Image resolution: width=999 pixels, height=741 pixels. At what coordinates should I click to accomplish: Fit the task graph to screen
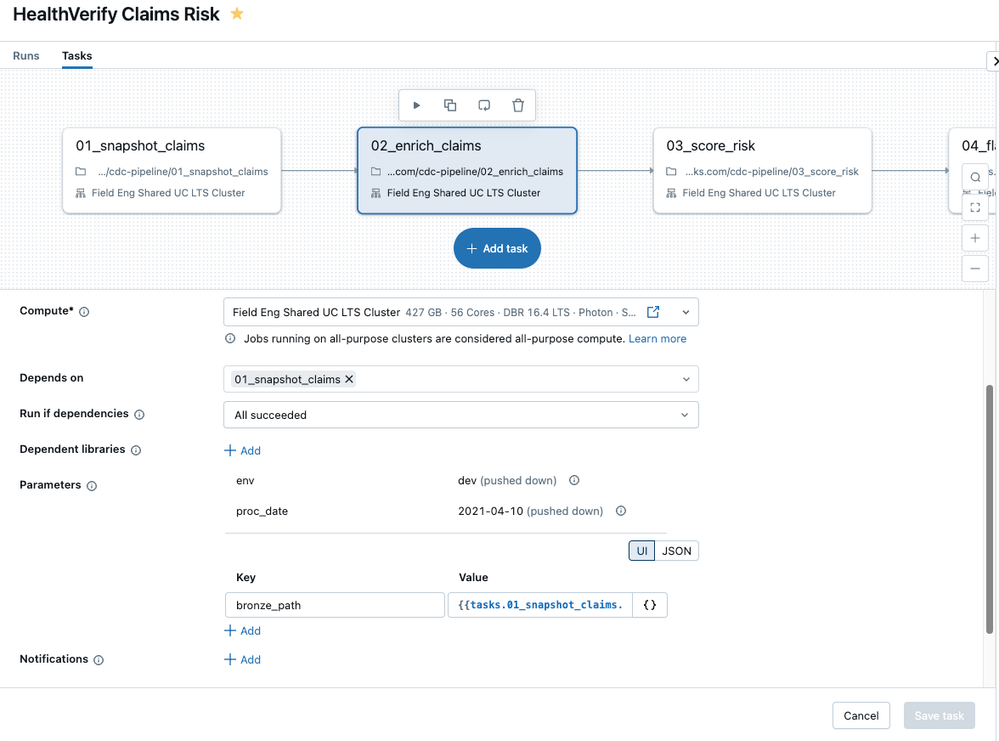(x=975, y=207)
